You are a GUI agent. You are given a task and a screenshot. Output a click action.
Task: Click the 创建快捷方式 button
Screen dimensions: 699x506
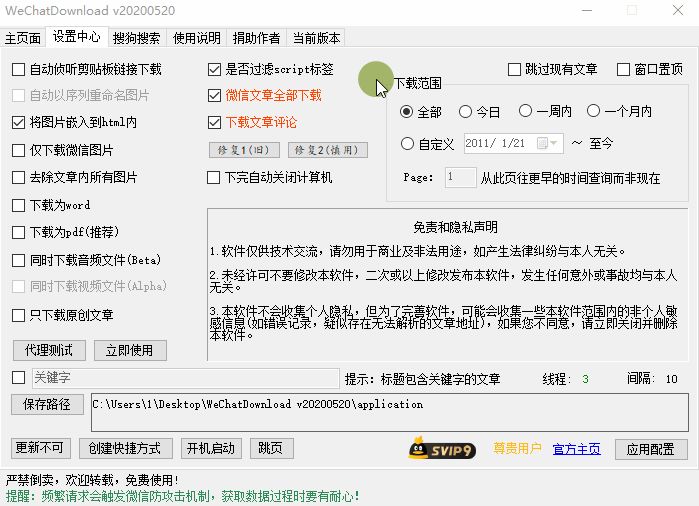(x=126, y=448)
